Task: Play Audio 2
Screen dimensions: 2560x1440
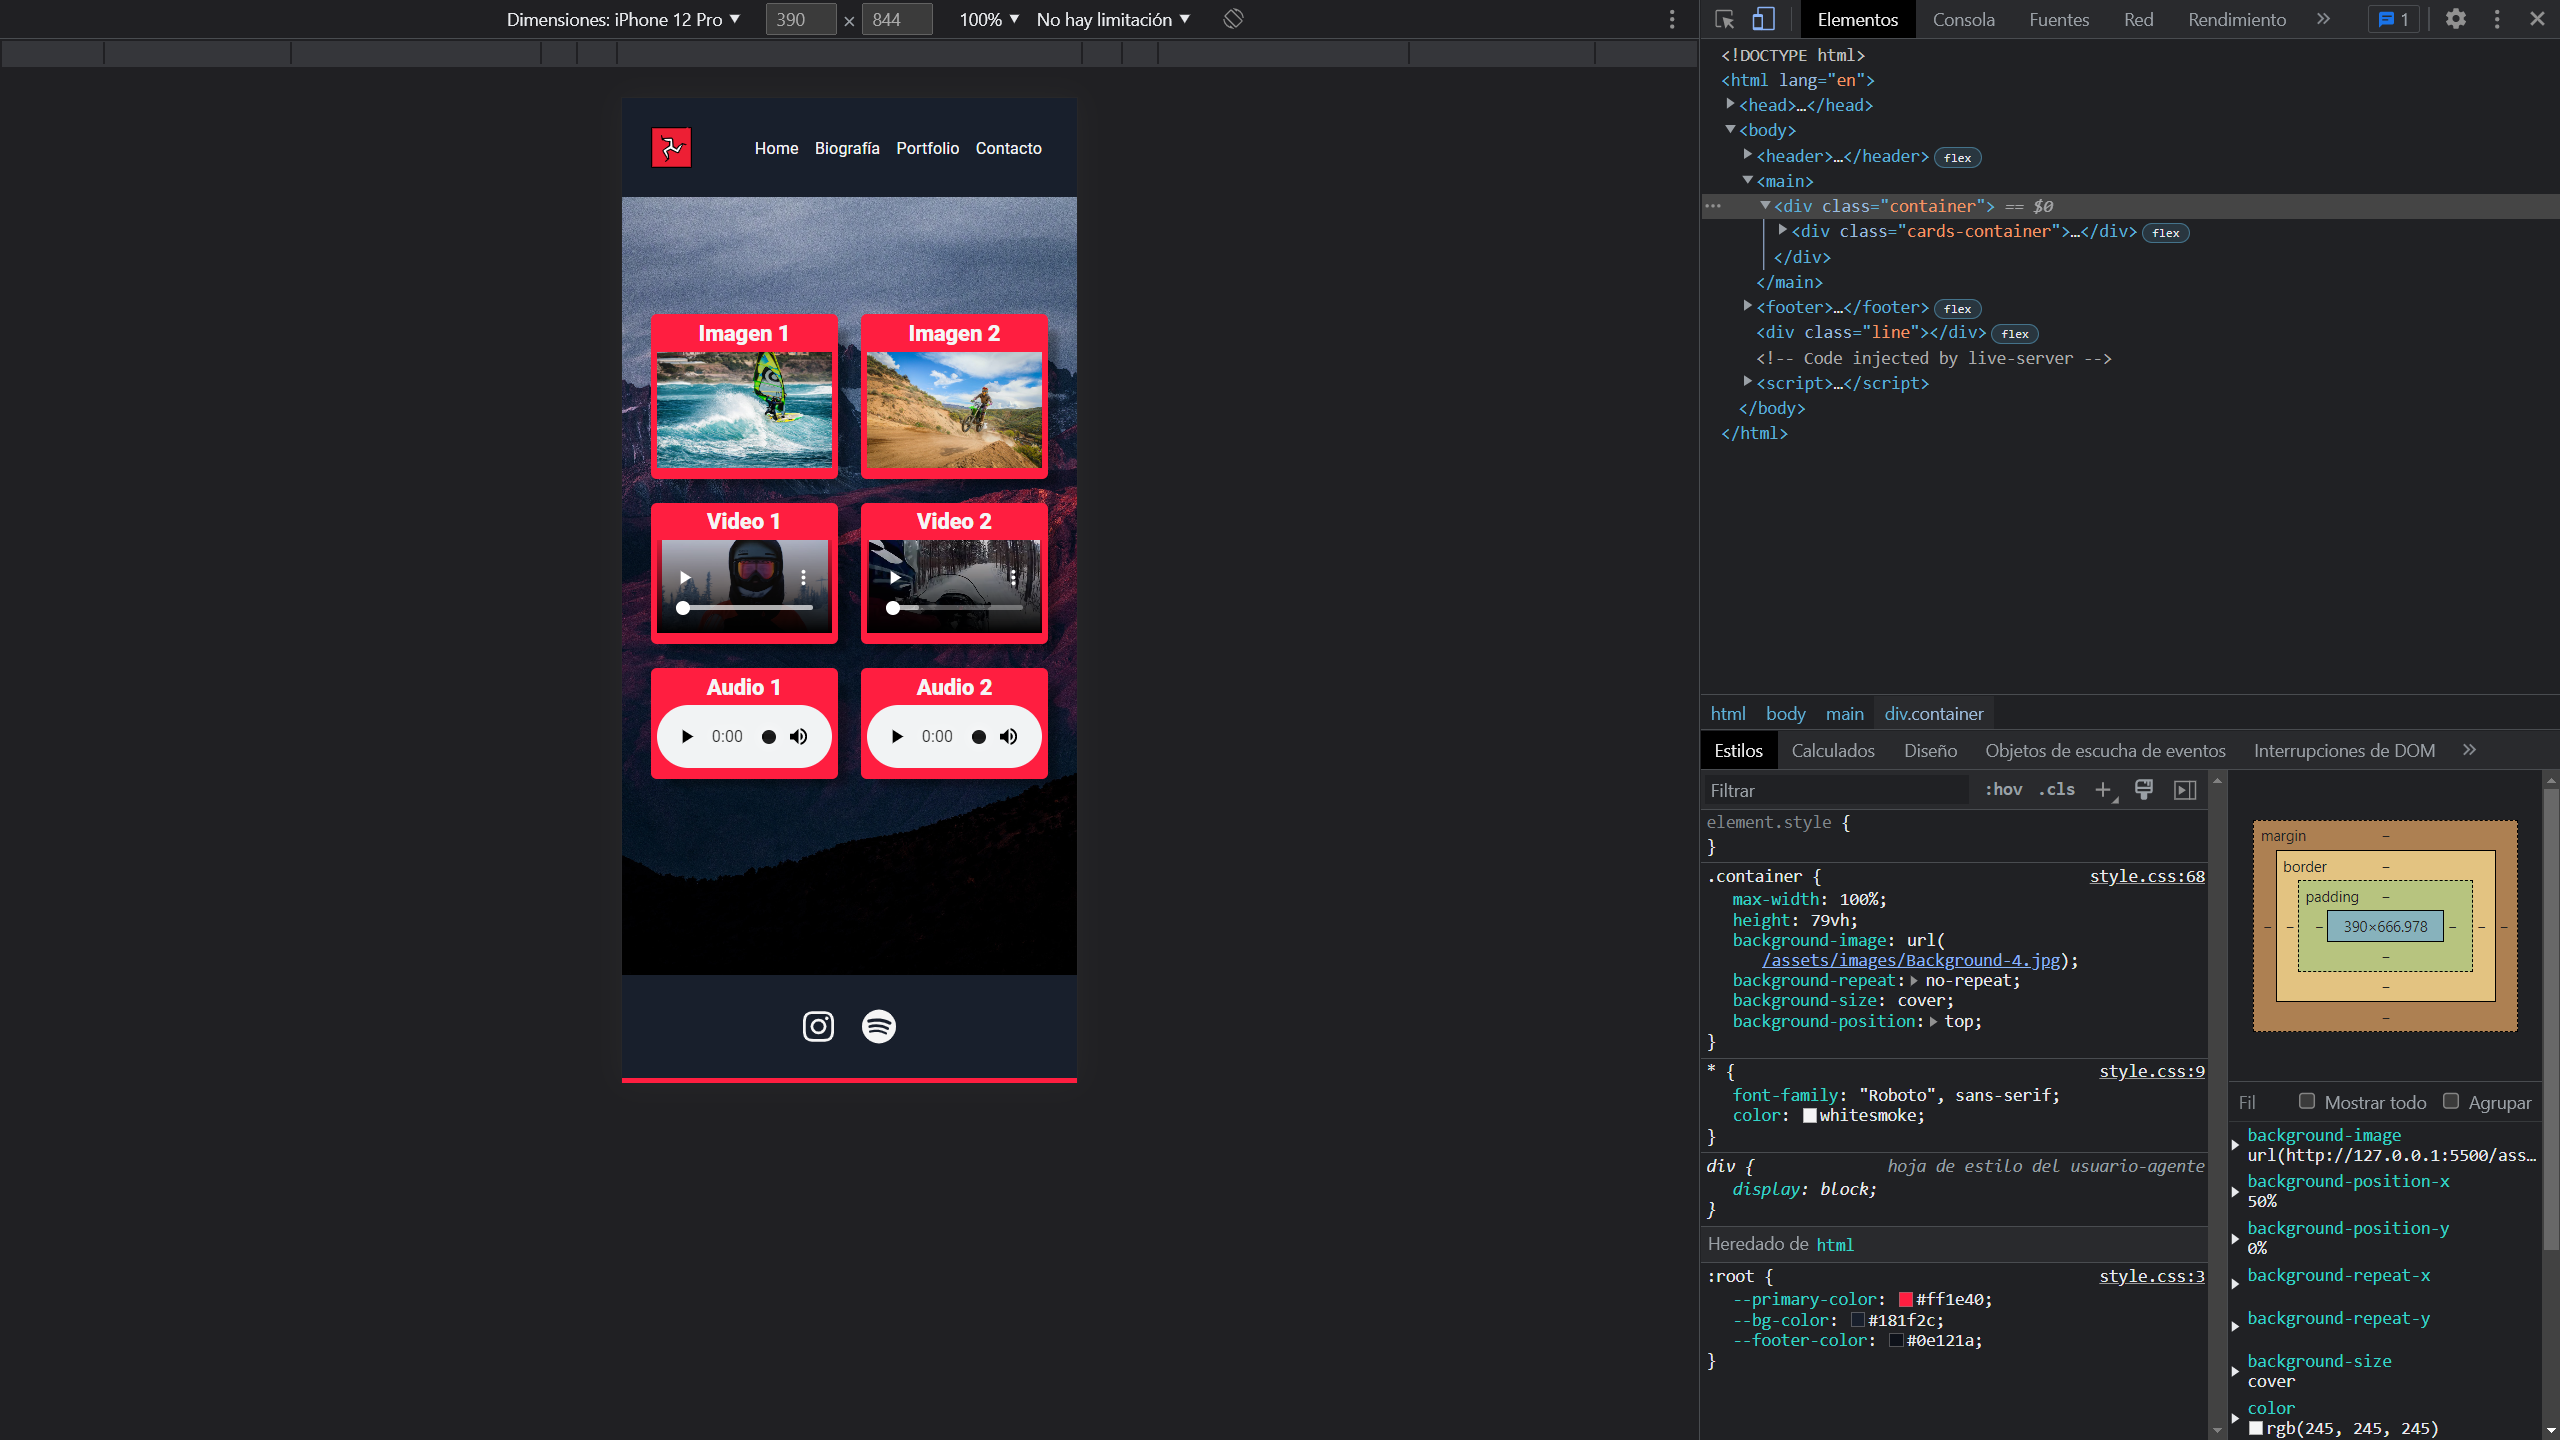Action: (x=897, y=737)
